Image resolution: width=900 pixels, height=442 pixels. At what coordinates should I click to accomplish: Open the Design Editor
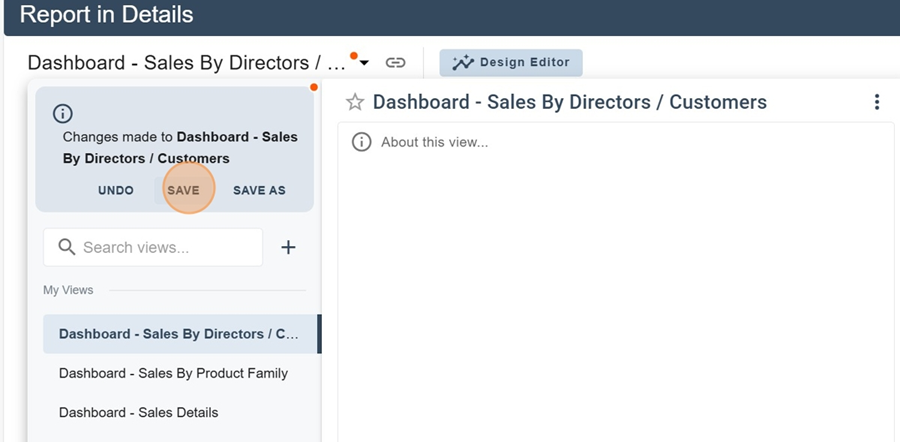[511, 63]
